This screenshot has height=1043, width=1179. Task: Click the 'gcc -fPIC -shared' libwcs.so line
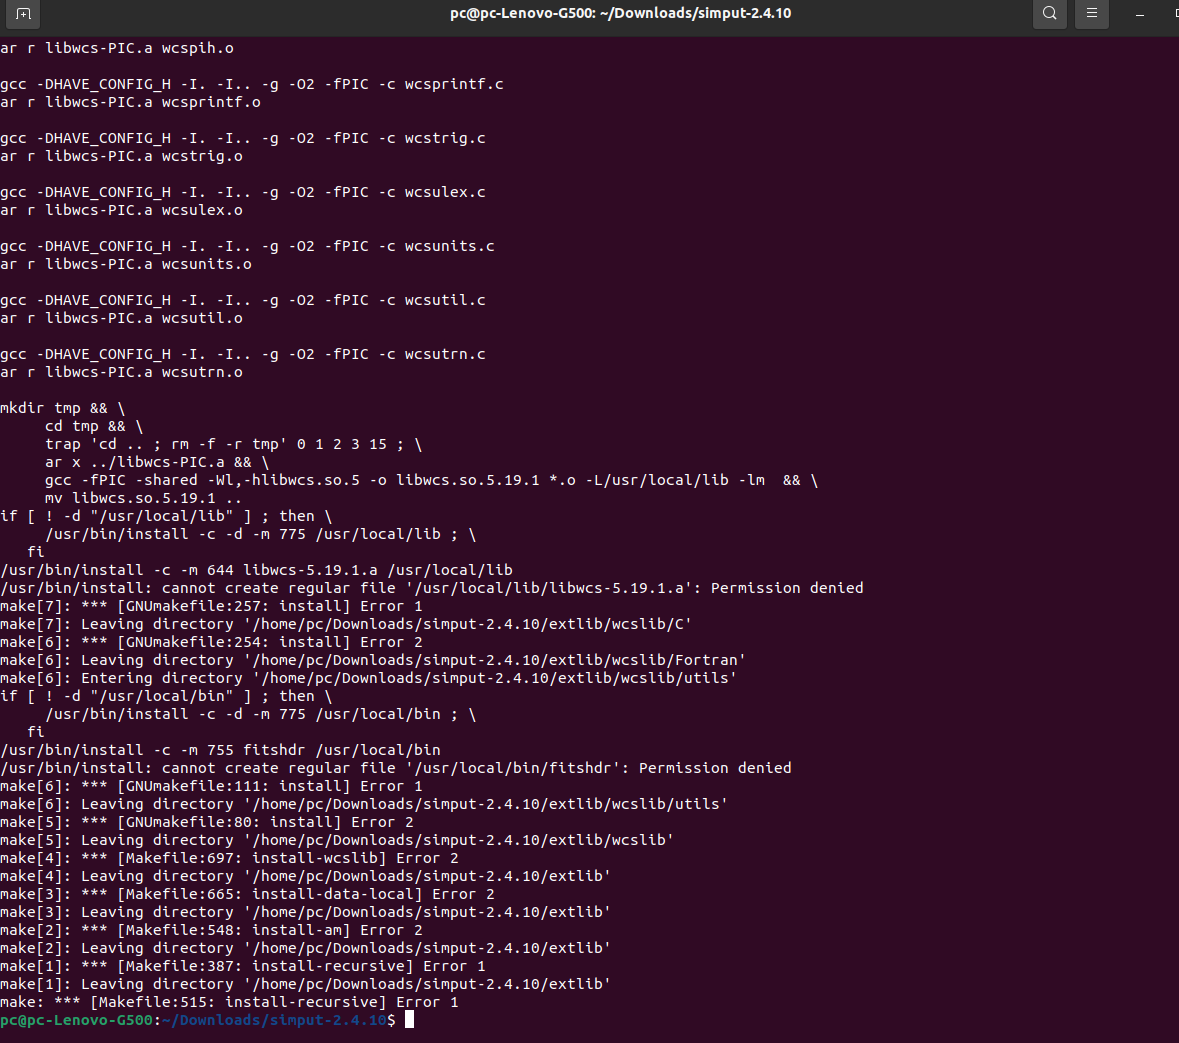[x=432, y=481]
